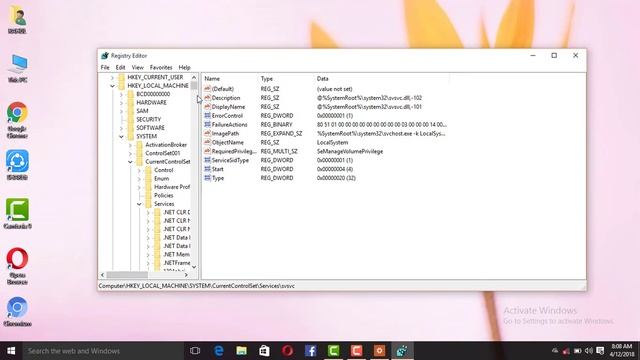The width and height of the screenshot is (640, 360).
Task: Click the Start DWORD value icon
Action: 207,169
